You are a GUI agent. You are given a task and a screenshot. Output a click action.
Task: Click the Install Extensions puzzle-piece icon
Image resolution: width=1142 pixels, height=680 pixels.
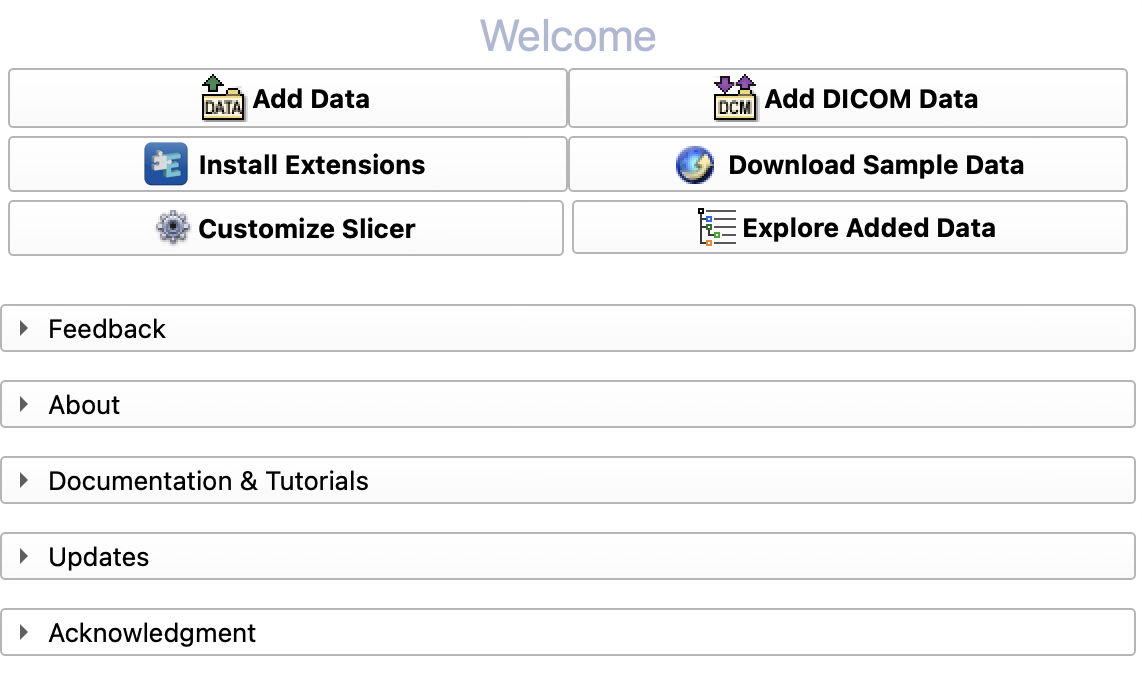(165, 163)
